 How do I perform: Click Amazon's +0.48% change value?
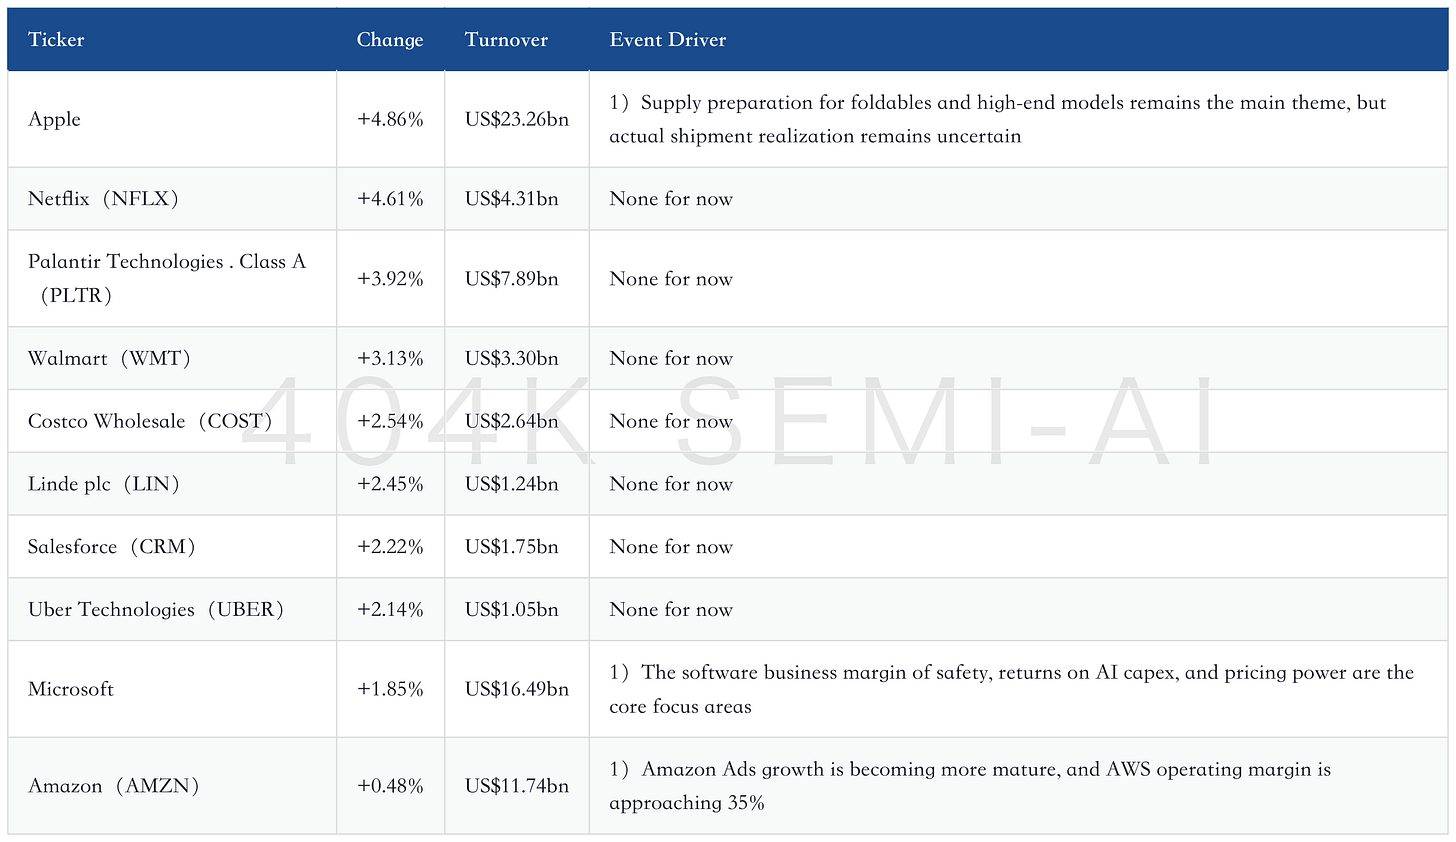point(390,786)
